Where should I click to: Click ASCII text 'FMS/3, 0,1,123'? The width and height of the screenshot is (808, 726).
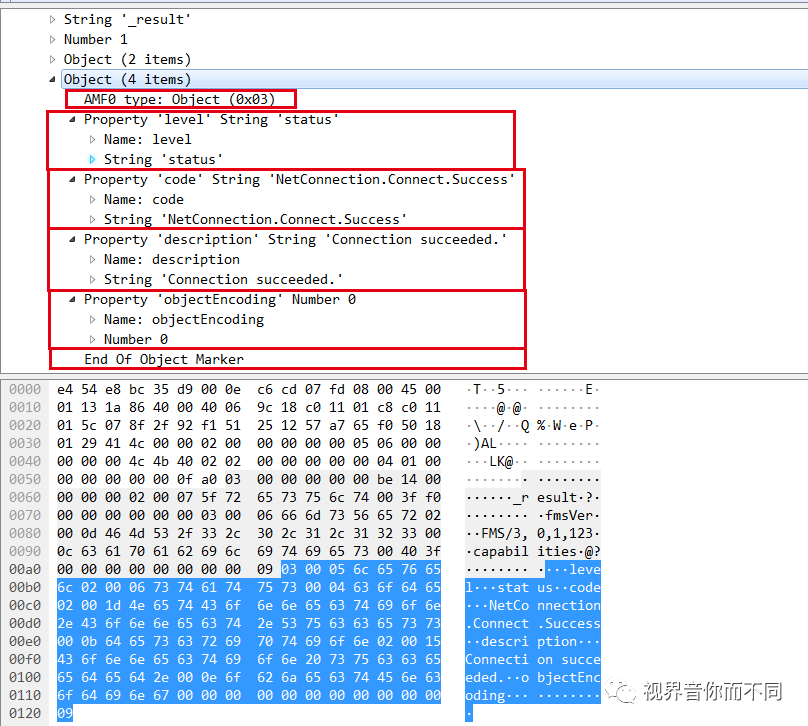coord(537,534)
